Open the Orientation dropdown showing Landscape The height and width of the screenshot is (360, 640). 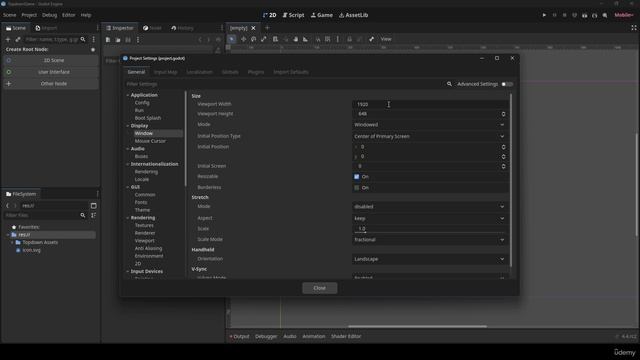pos(430,259)
